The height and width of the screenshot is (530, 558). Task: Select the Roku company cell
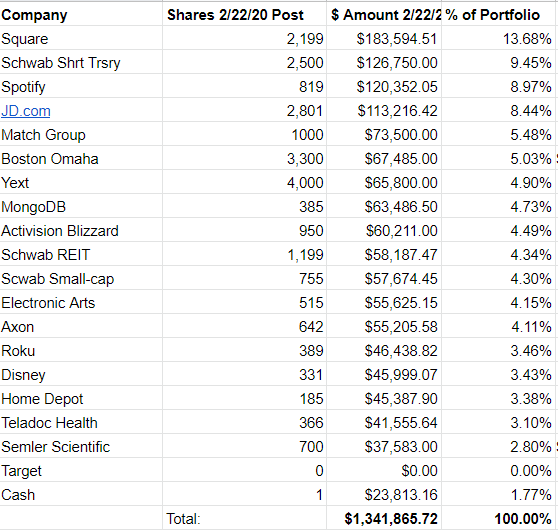(x=81, y=351)
